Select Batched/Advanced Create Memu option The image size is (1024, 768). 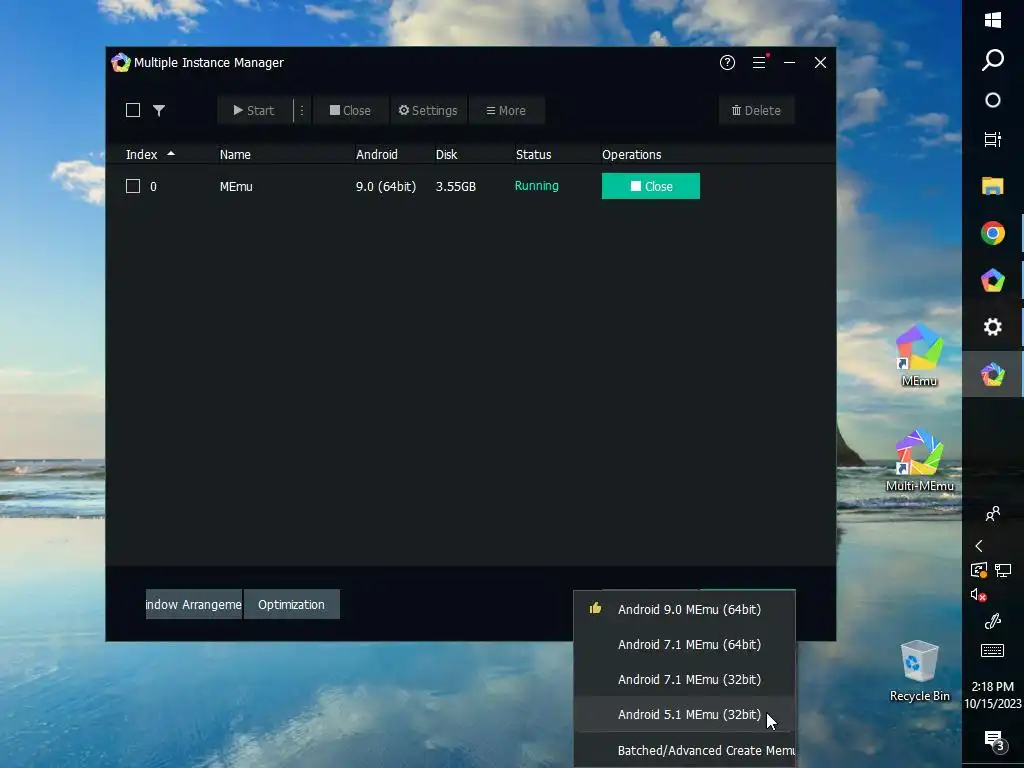coord(684,750)
